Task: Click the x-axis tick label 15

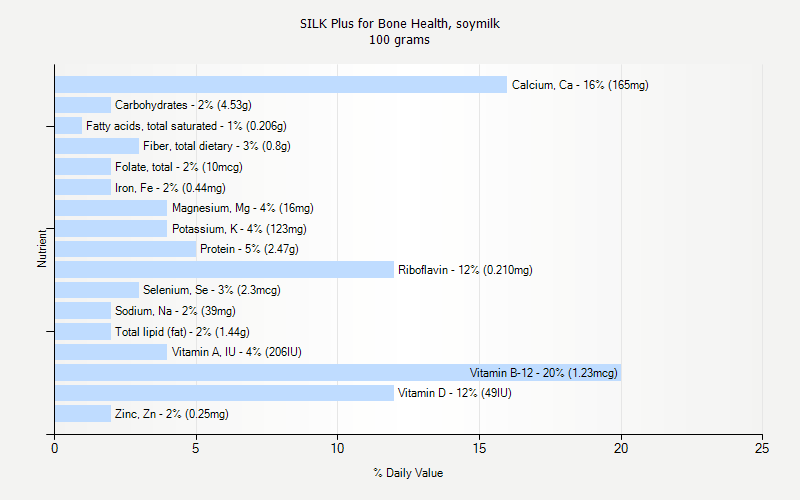Action: (x=479, y=448)
